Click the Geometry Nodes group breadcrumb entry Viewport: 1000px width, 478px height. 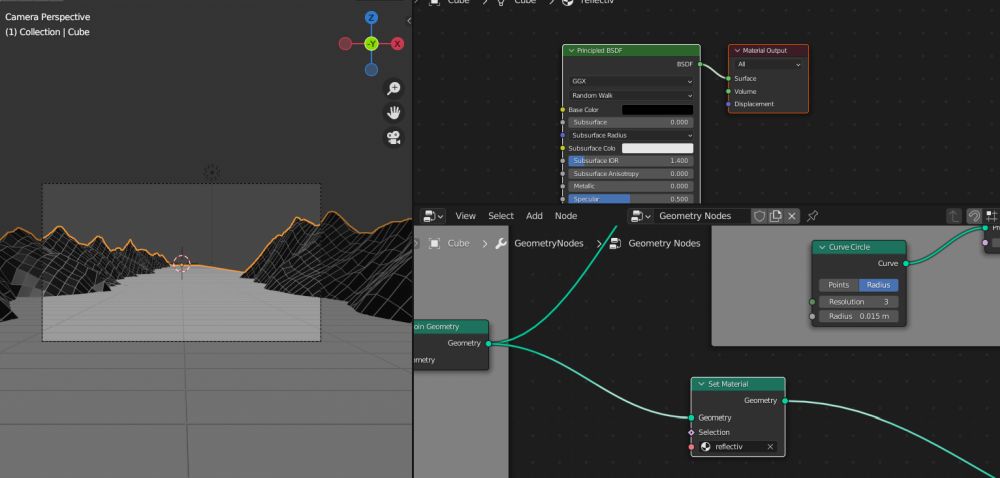point(664,243)
